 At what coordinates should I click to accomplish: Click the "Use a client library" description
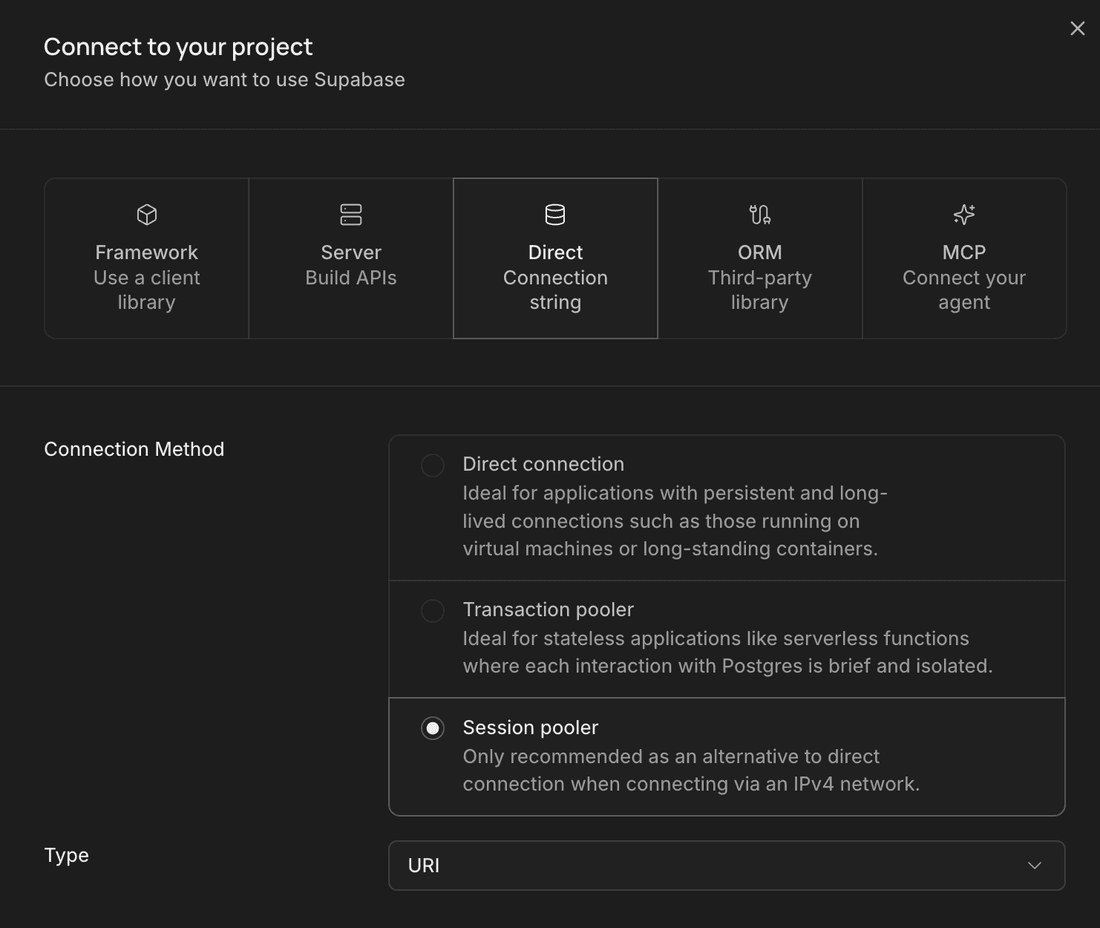[x=147, y=290]
